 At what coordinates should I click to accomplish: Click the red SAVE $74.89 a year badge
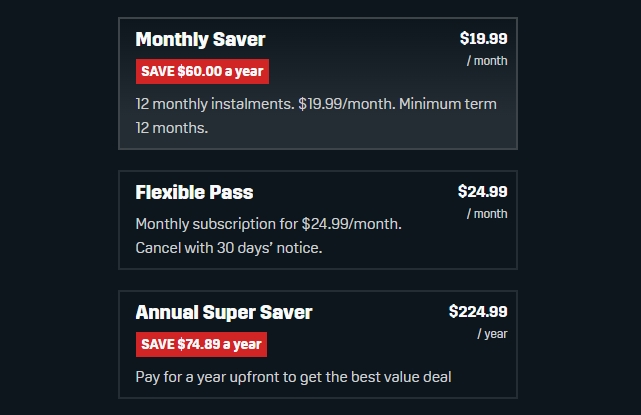coord(201,344)
